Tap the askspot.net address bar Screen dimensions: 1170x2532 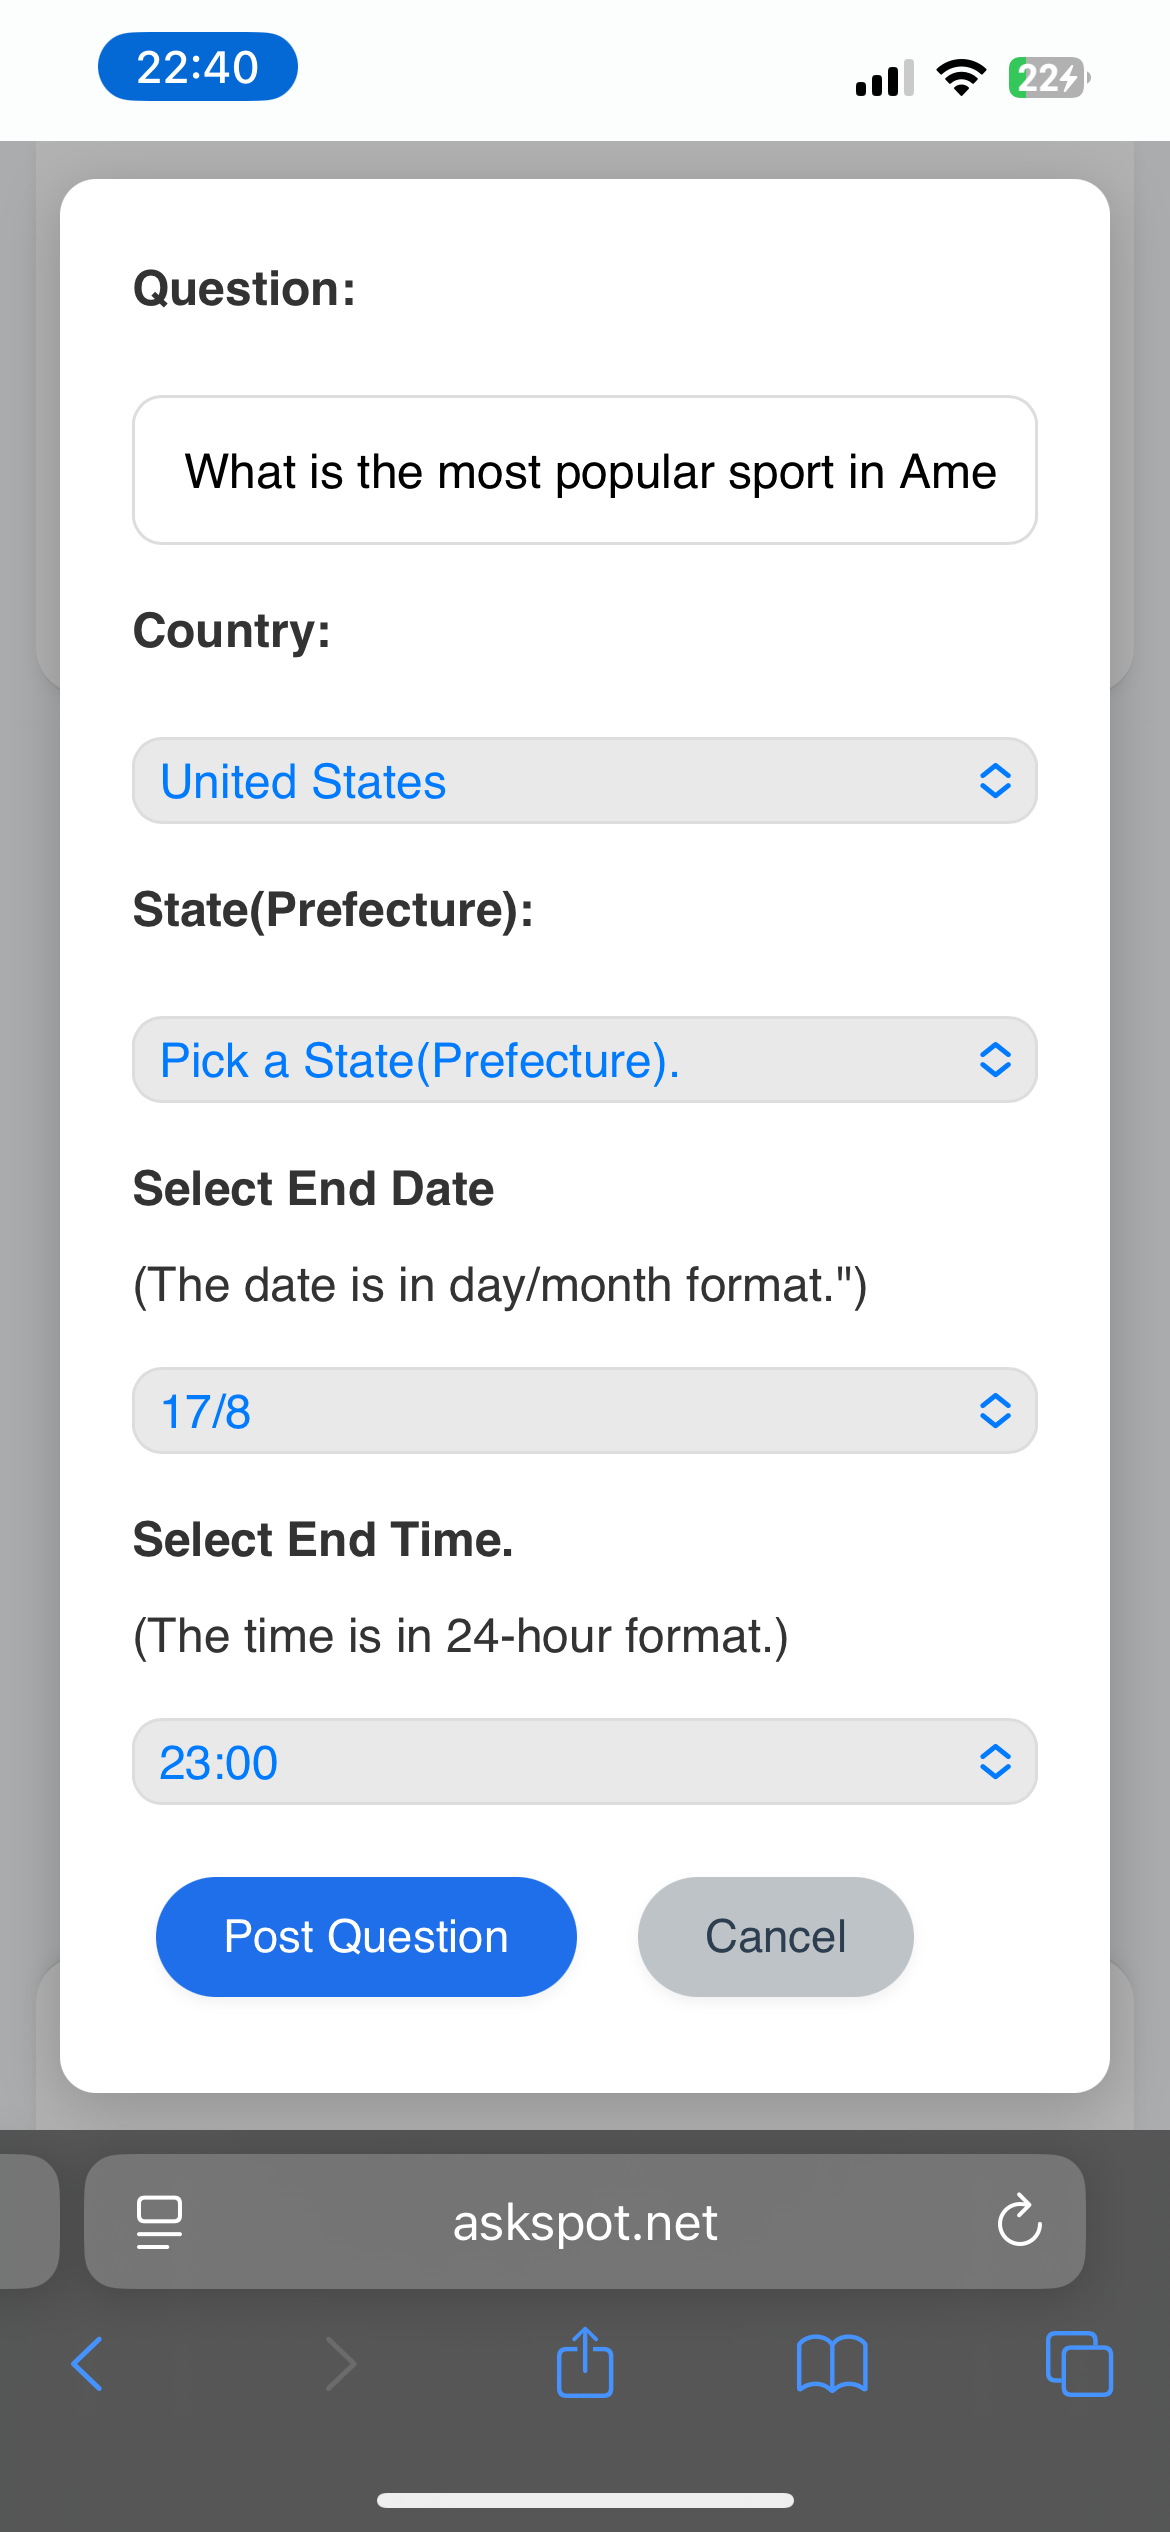pos(585,2222)
